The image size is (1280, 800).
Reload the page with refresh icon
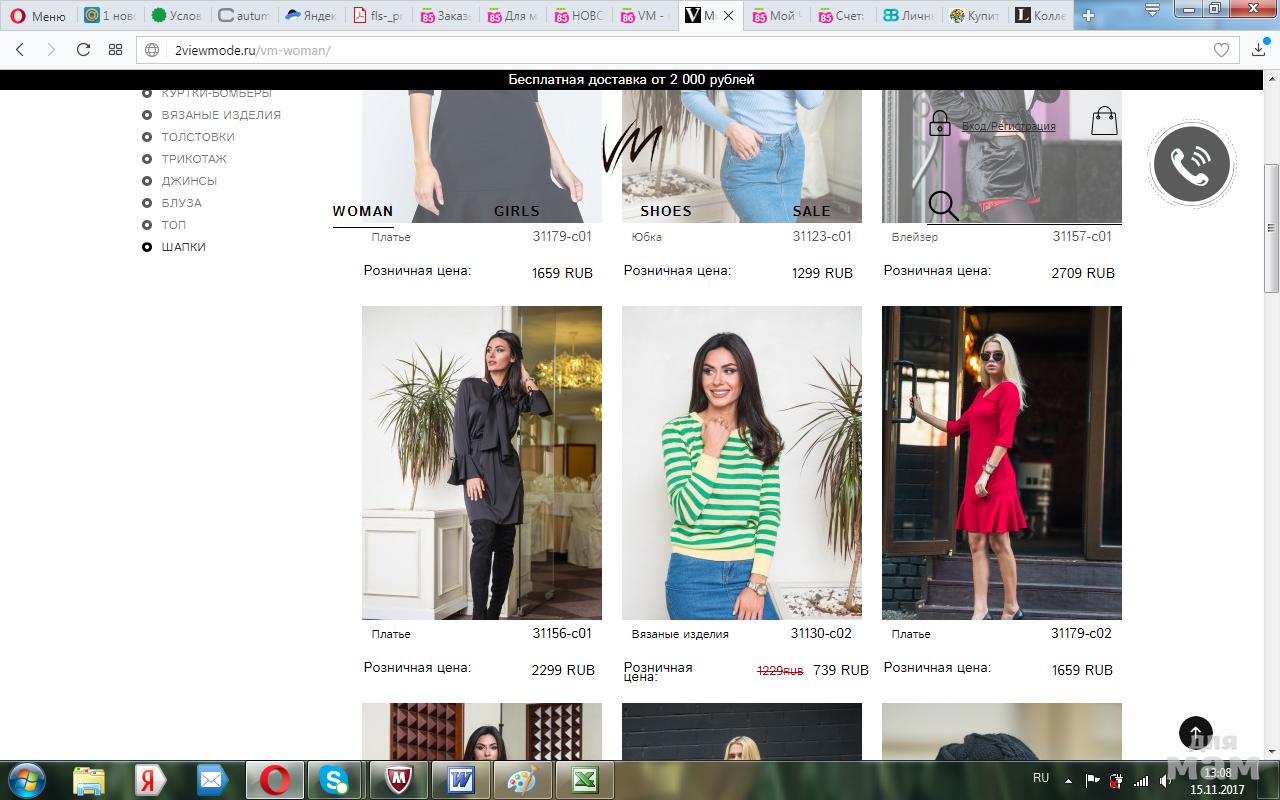pos(83,50)
